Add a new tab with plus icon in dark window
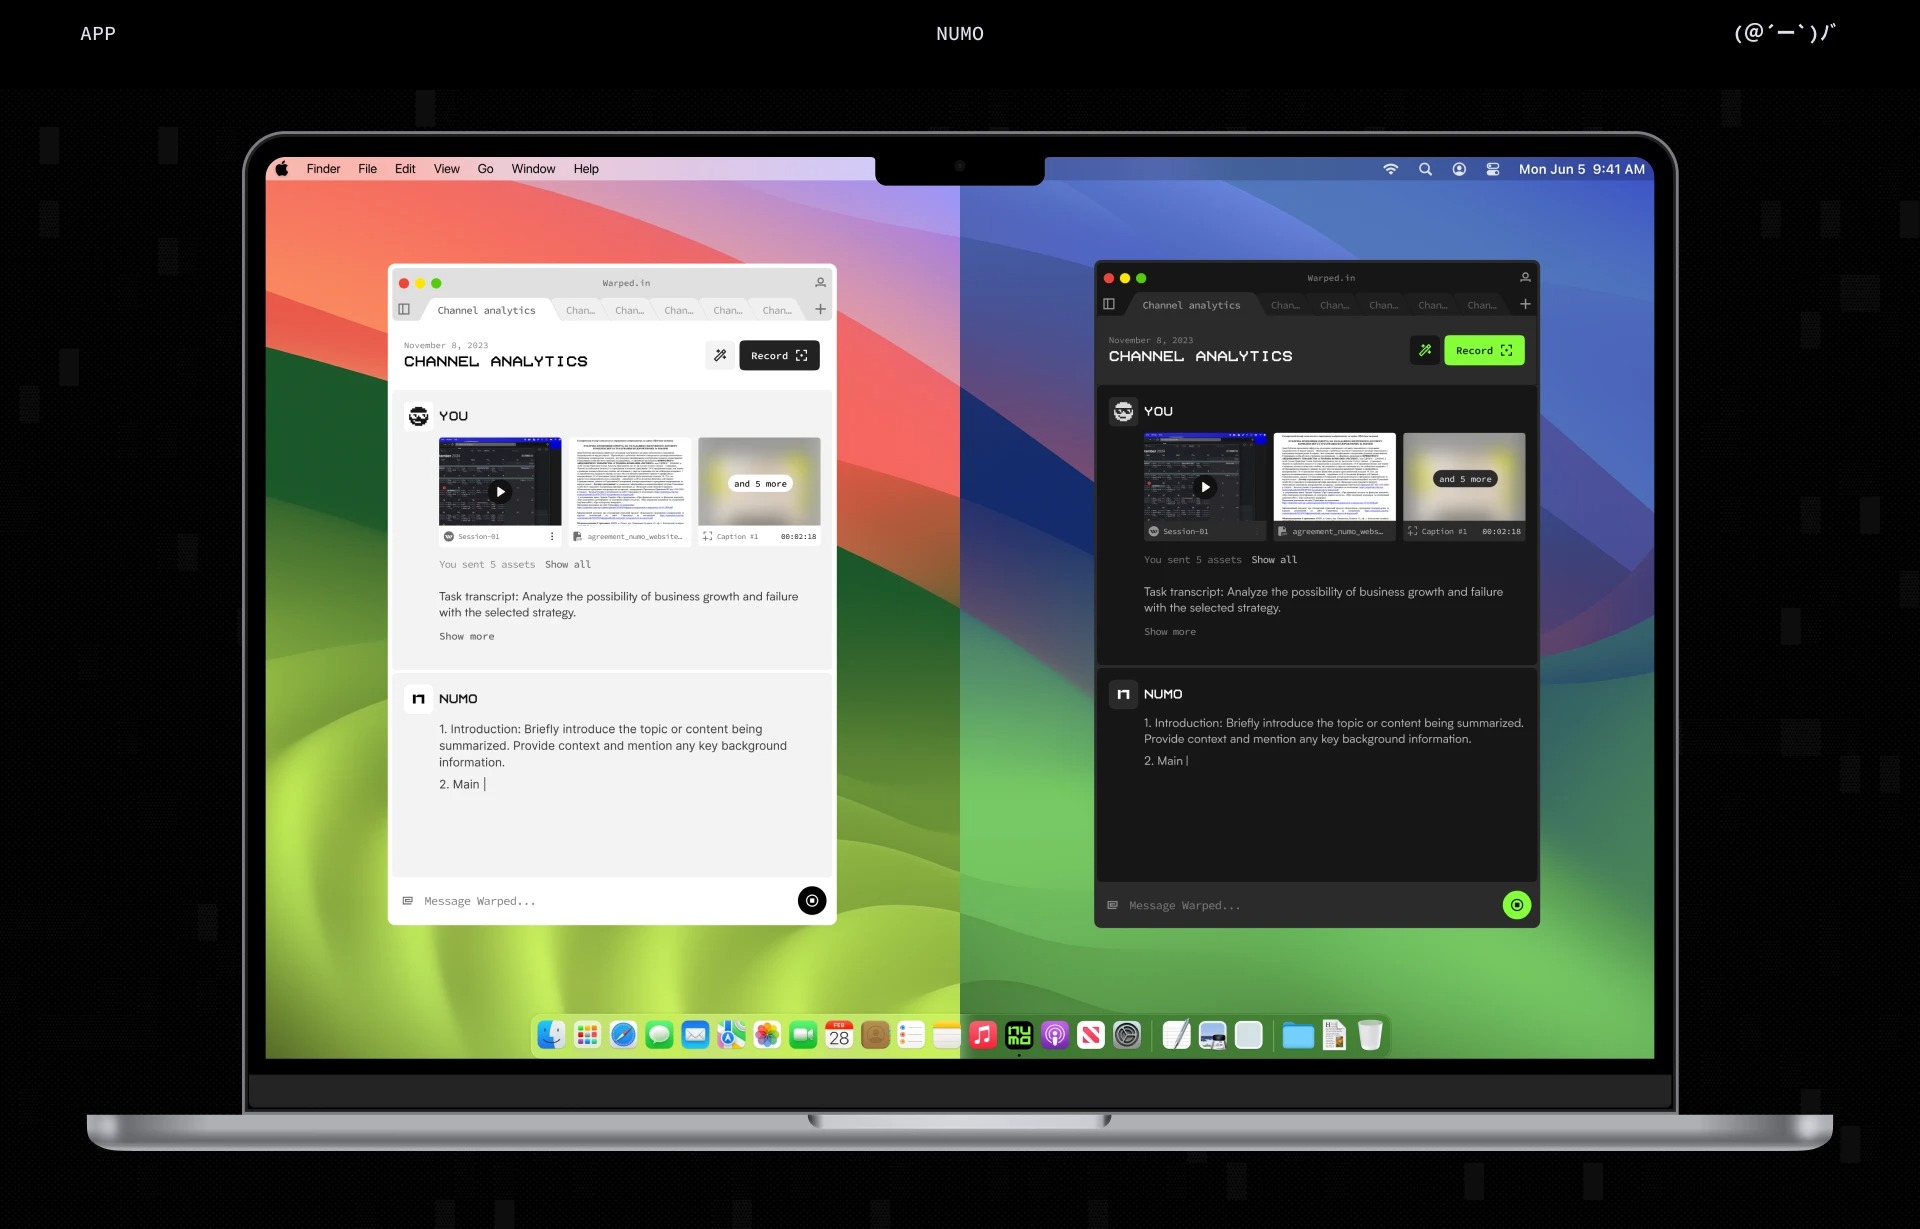The image size is (1920, 1229). click(1525, 304)
